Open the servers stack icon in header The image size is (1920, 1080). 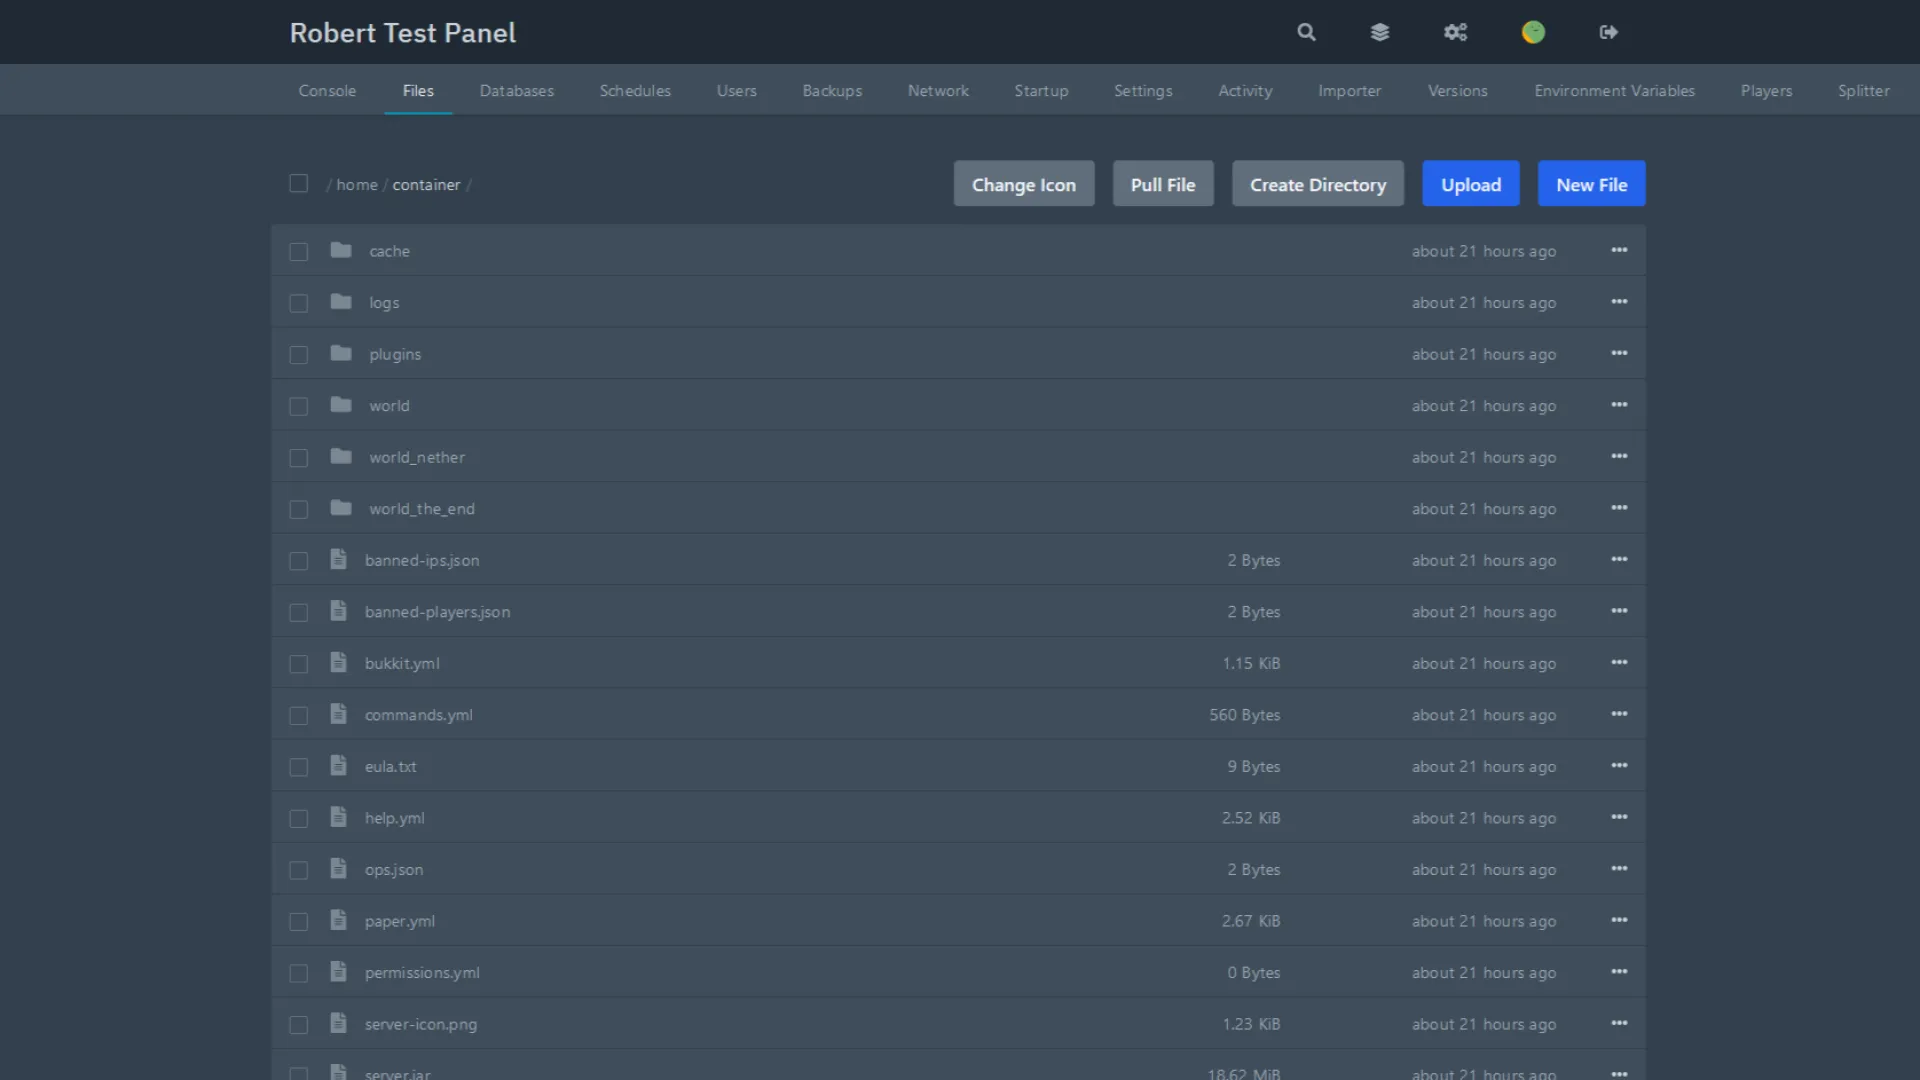[x=1380, y=32]
